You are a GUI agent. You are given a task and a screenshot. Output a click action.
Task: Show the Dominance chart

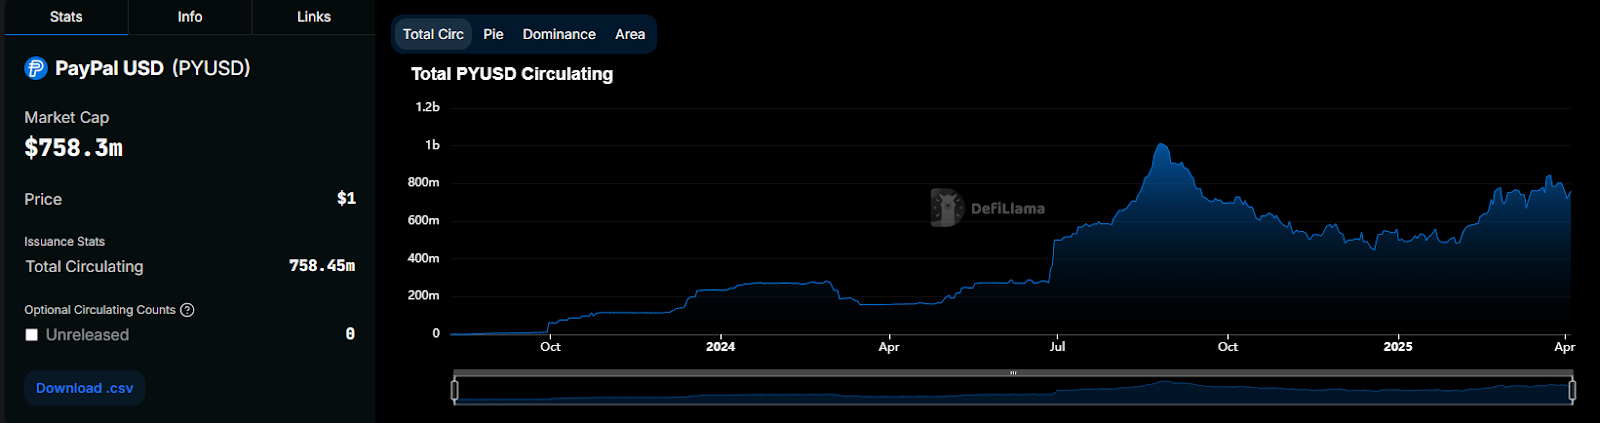[x=559, y=34]
